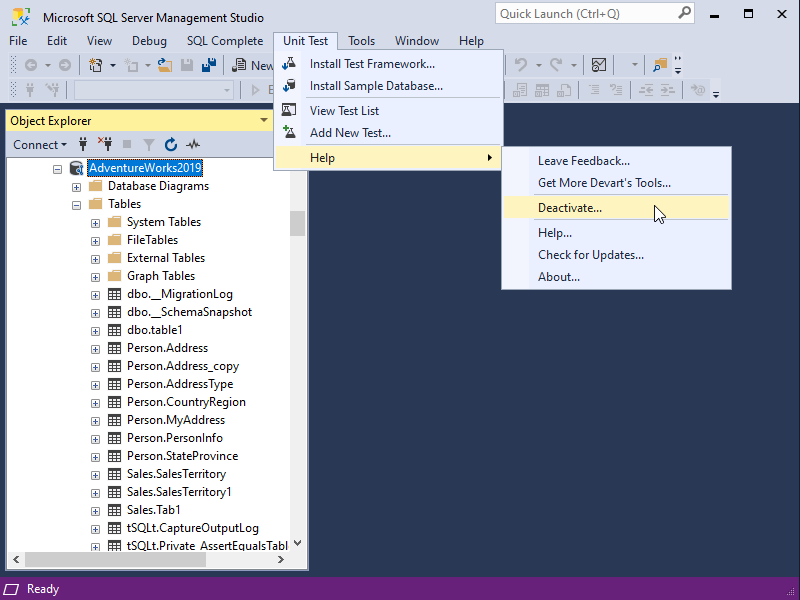The height and width of the screenshot is (600, 800).
Task: Open the New Project dropdown arrow
Action: tap(113, 65)
